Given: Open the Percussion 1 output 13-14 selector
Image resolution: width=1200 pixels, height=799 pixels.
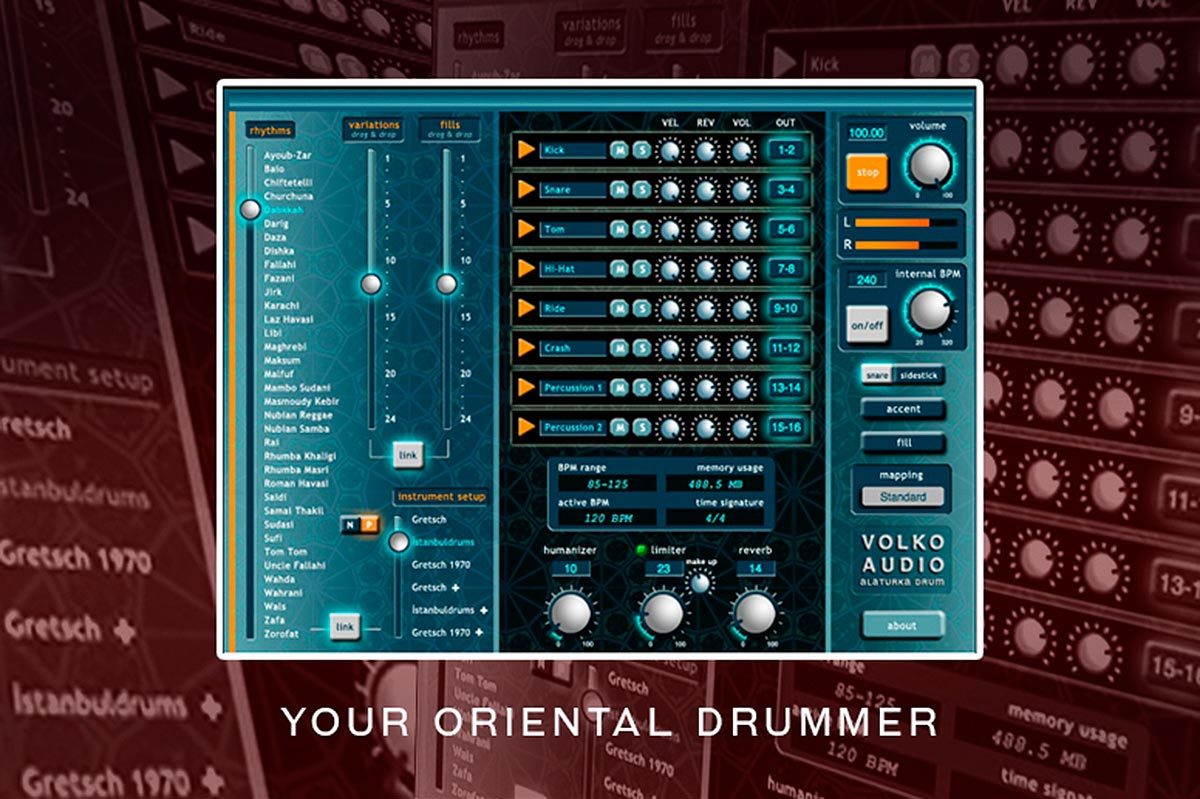Looking at the screenshot, I should point(785,388).
